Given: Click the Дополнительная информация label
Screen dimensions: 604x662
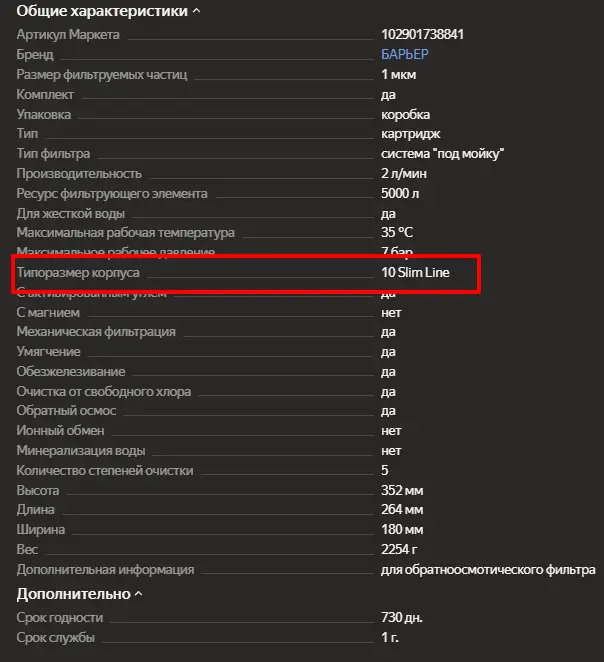Looking at the screenshot, I should [105, 569].
